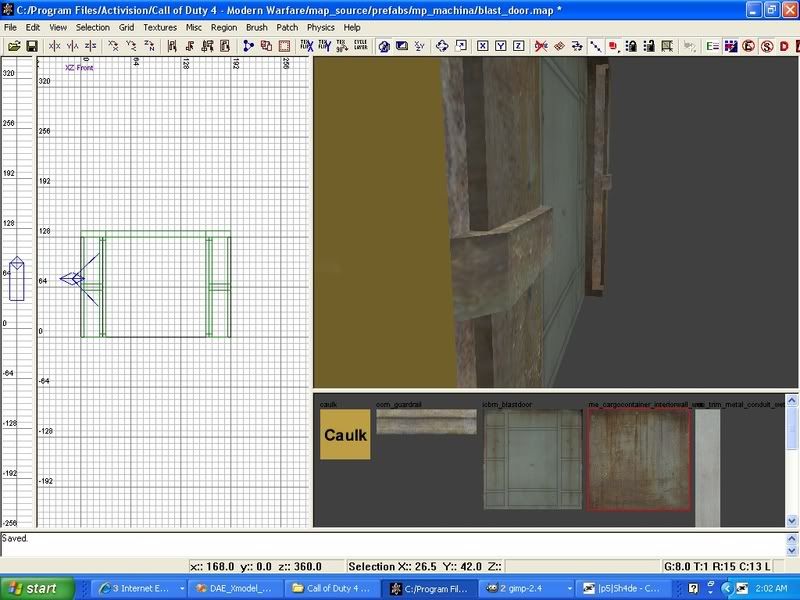
Task: Switch to the DAE_Xmodel taskbar window
Action: [x=235, y=588]
